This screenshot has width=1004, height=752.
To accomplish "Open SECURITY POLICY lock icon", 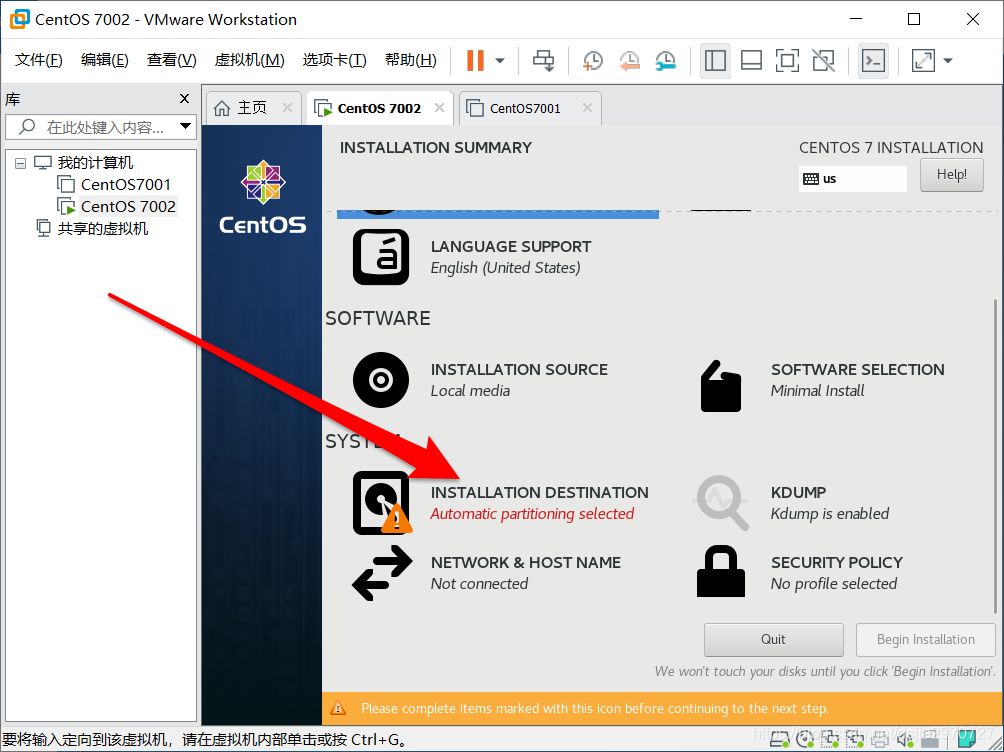I will 721,571.
